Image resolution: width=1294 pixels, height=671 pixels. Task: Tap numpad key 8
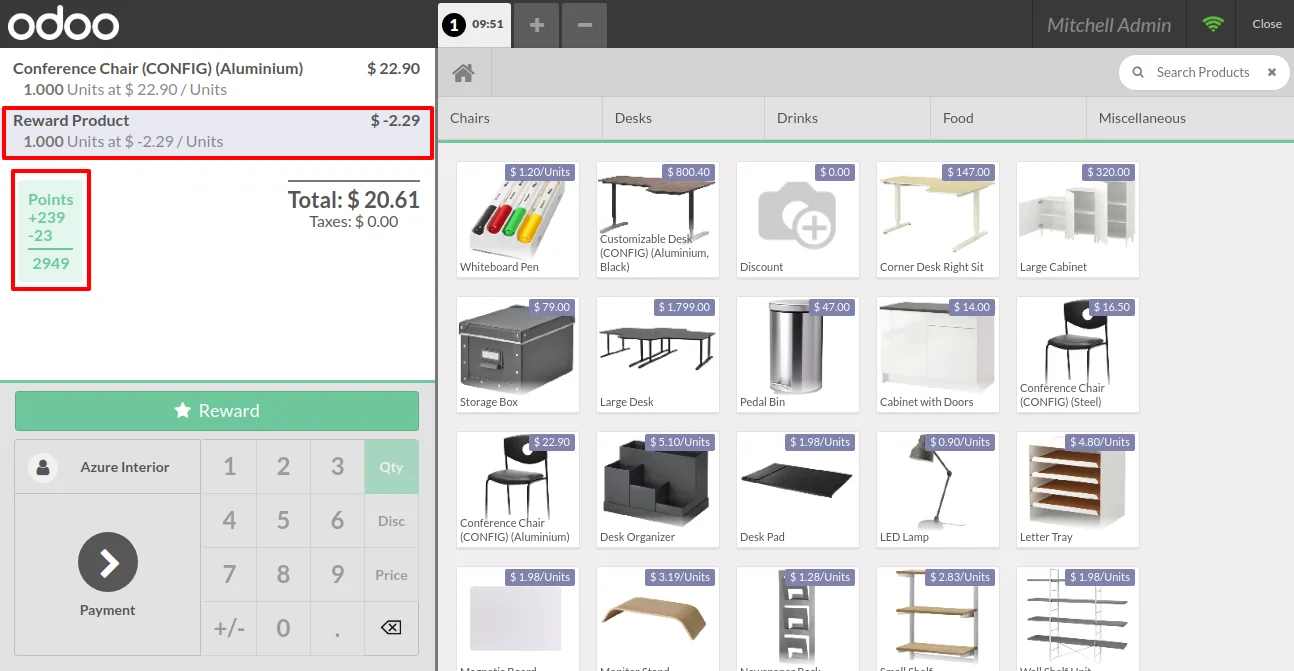tap(283, 575)
